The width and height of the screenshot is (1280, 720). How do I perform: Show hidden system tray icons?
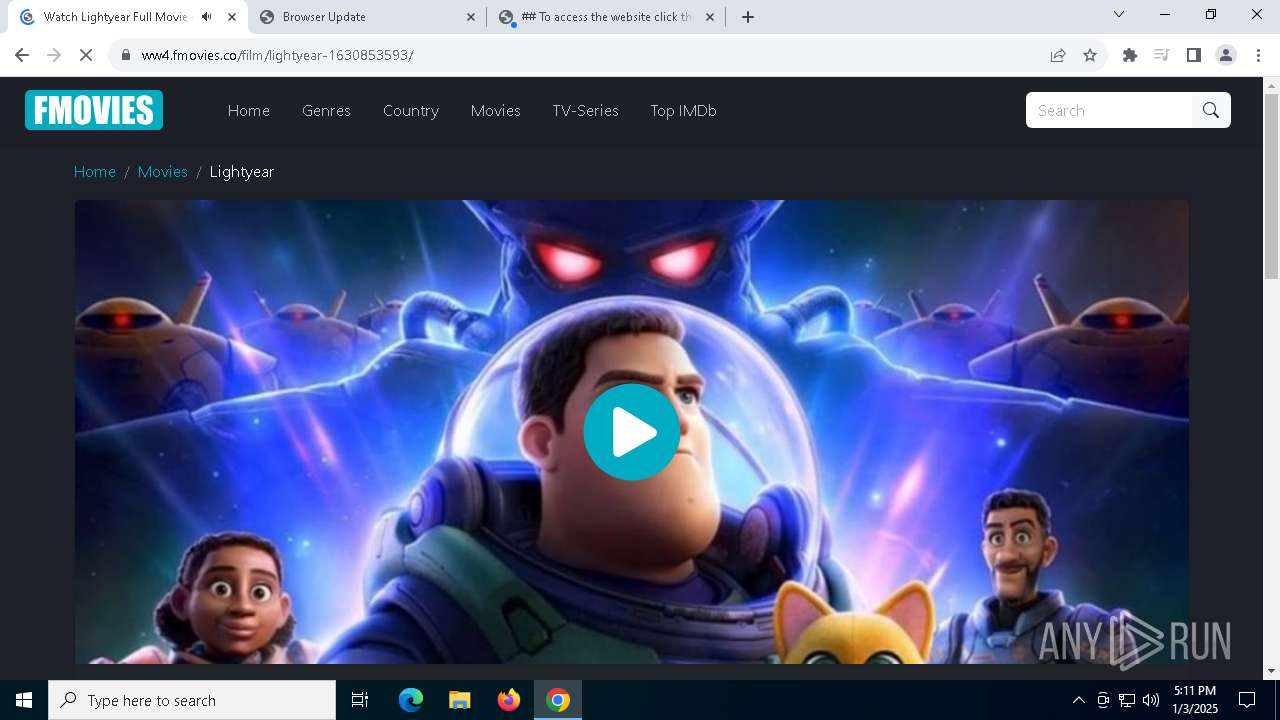pos(1078,700)
